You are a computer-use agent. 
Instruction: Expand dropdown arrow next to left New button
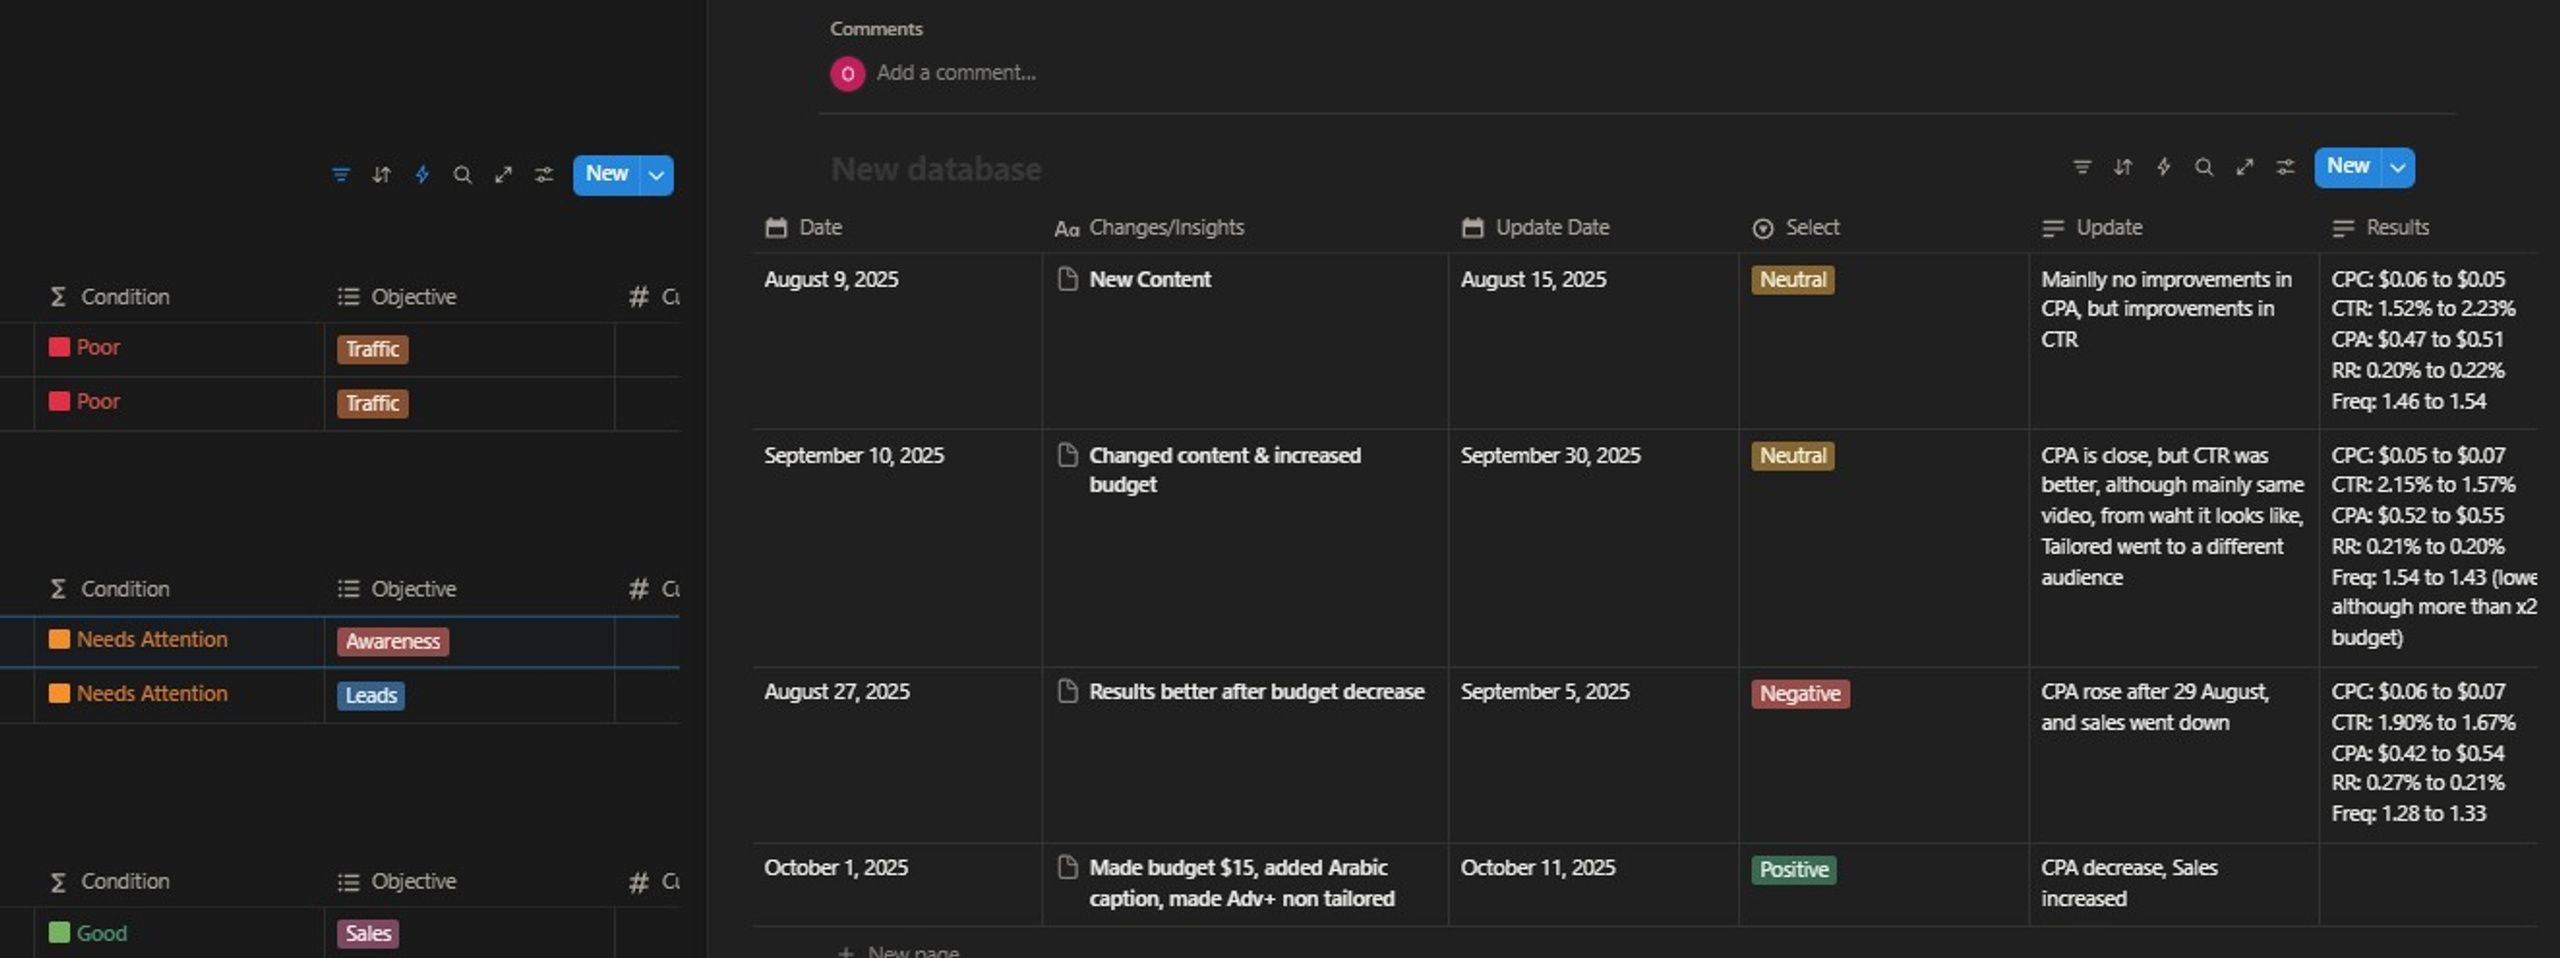pos(656,175)
